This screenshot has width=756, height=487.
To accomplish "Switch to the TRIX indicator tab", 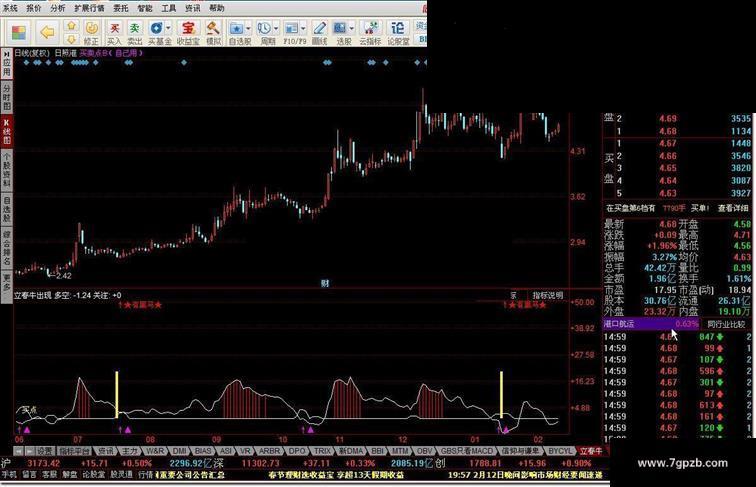I will (322, 451).
